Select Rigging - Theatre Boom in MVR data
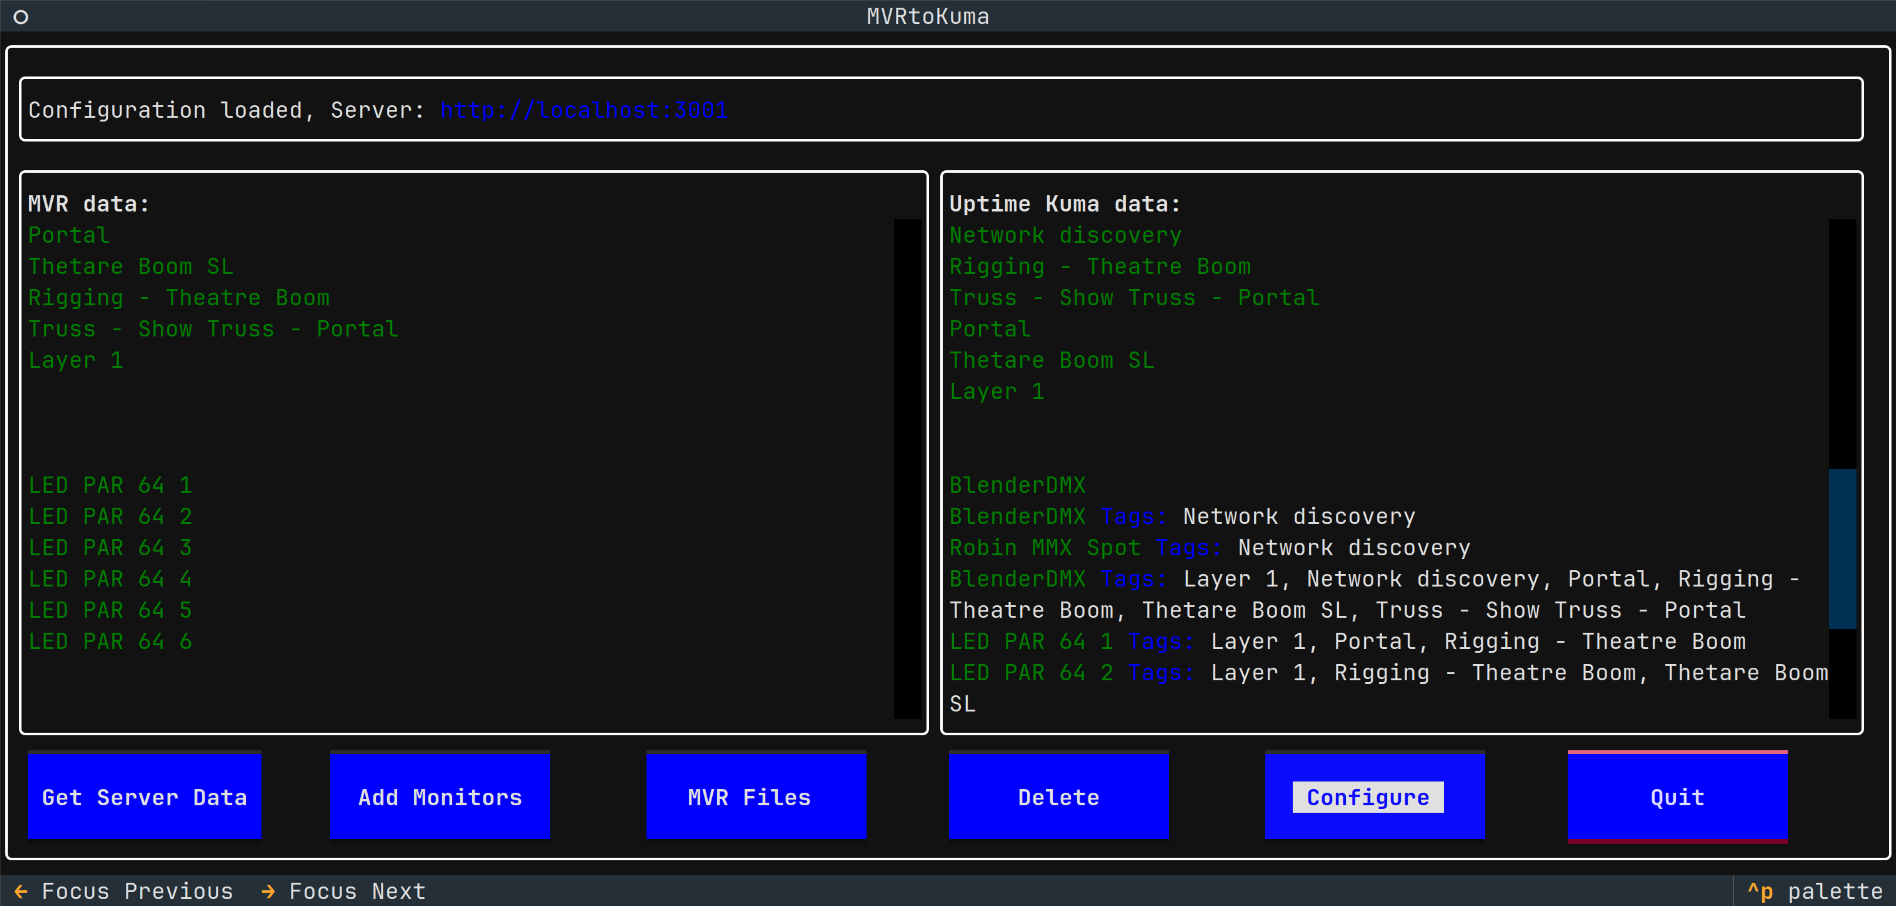Image resolution: width=1896 pixels, height=906 pixels. click(179, 298)
